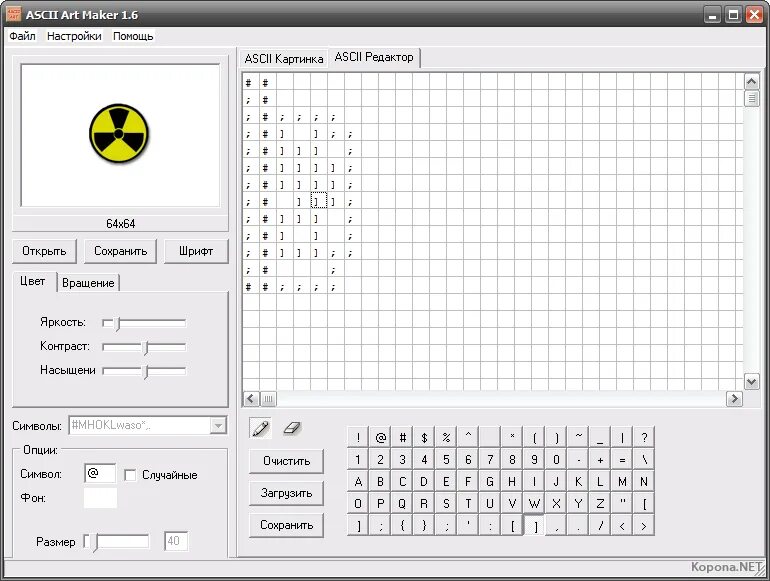Choose the ? character key
This screenshot has height=581, width=770.
(x=644, y=437)
